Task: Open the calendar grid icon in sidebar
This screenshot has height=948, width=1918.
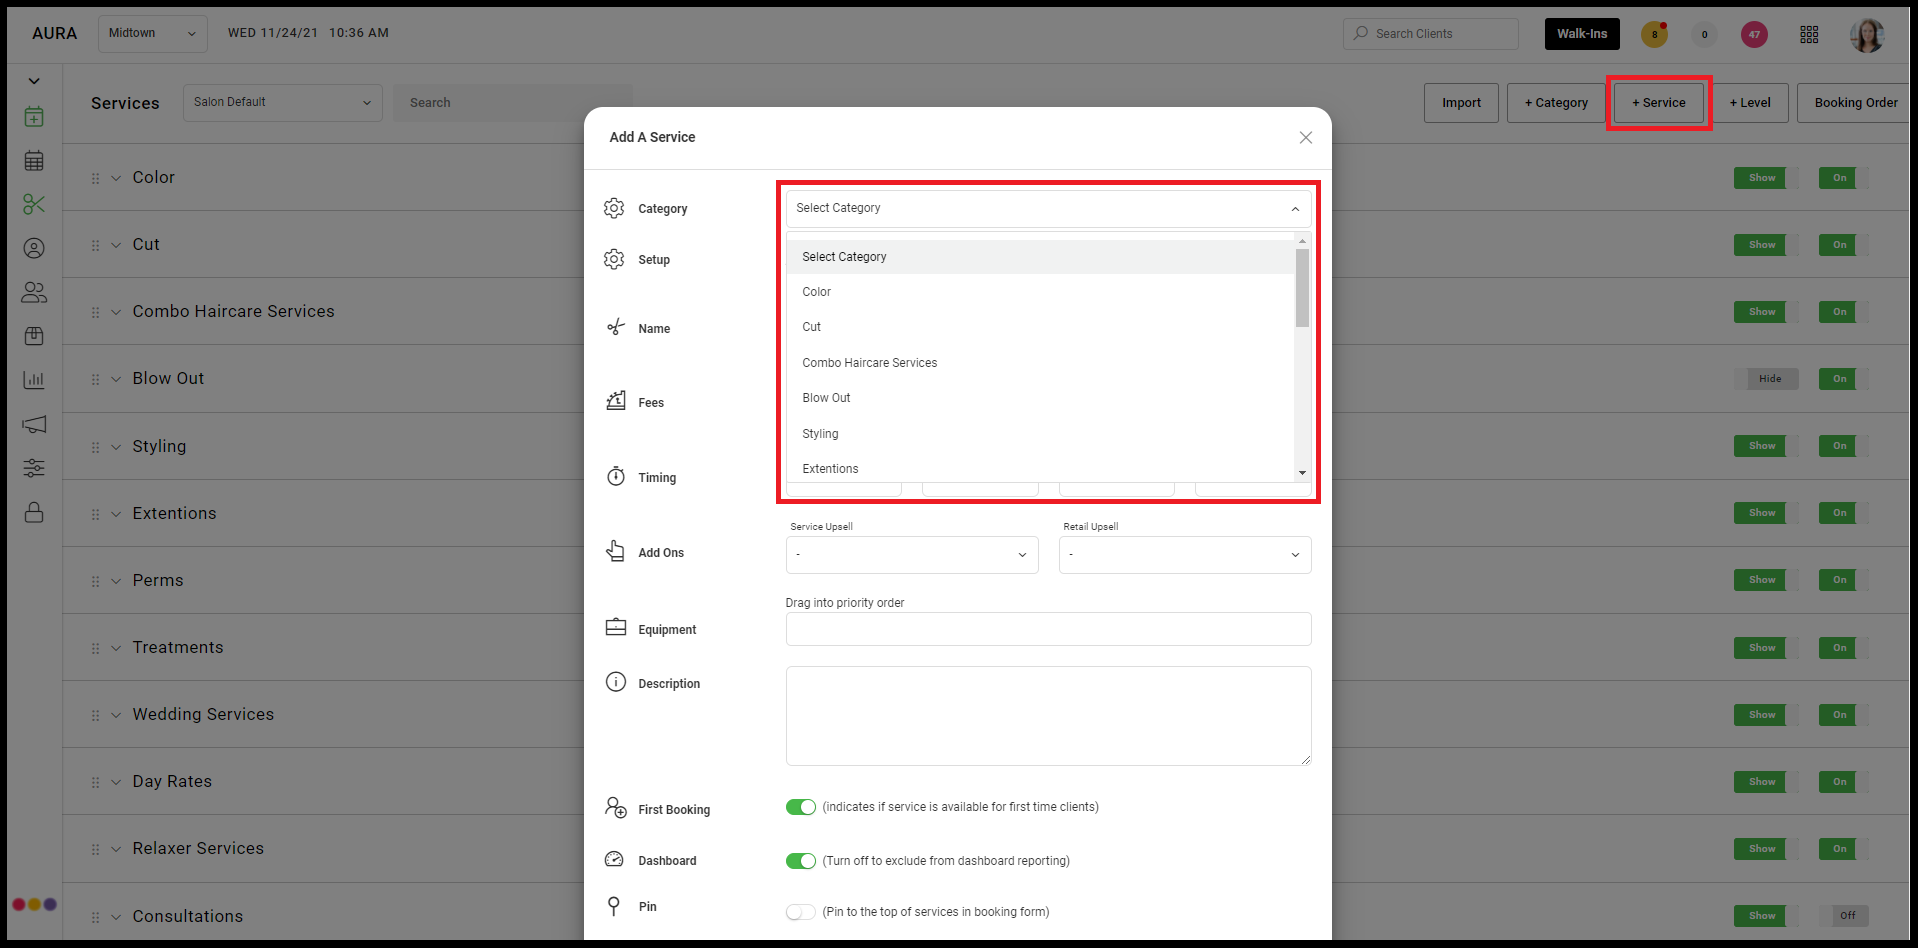Action: pyautogui.click(x=34, y=160)
